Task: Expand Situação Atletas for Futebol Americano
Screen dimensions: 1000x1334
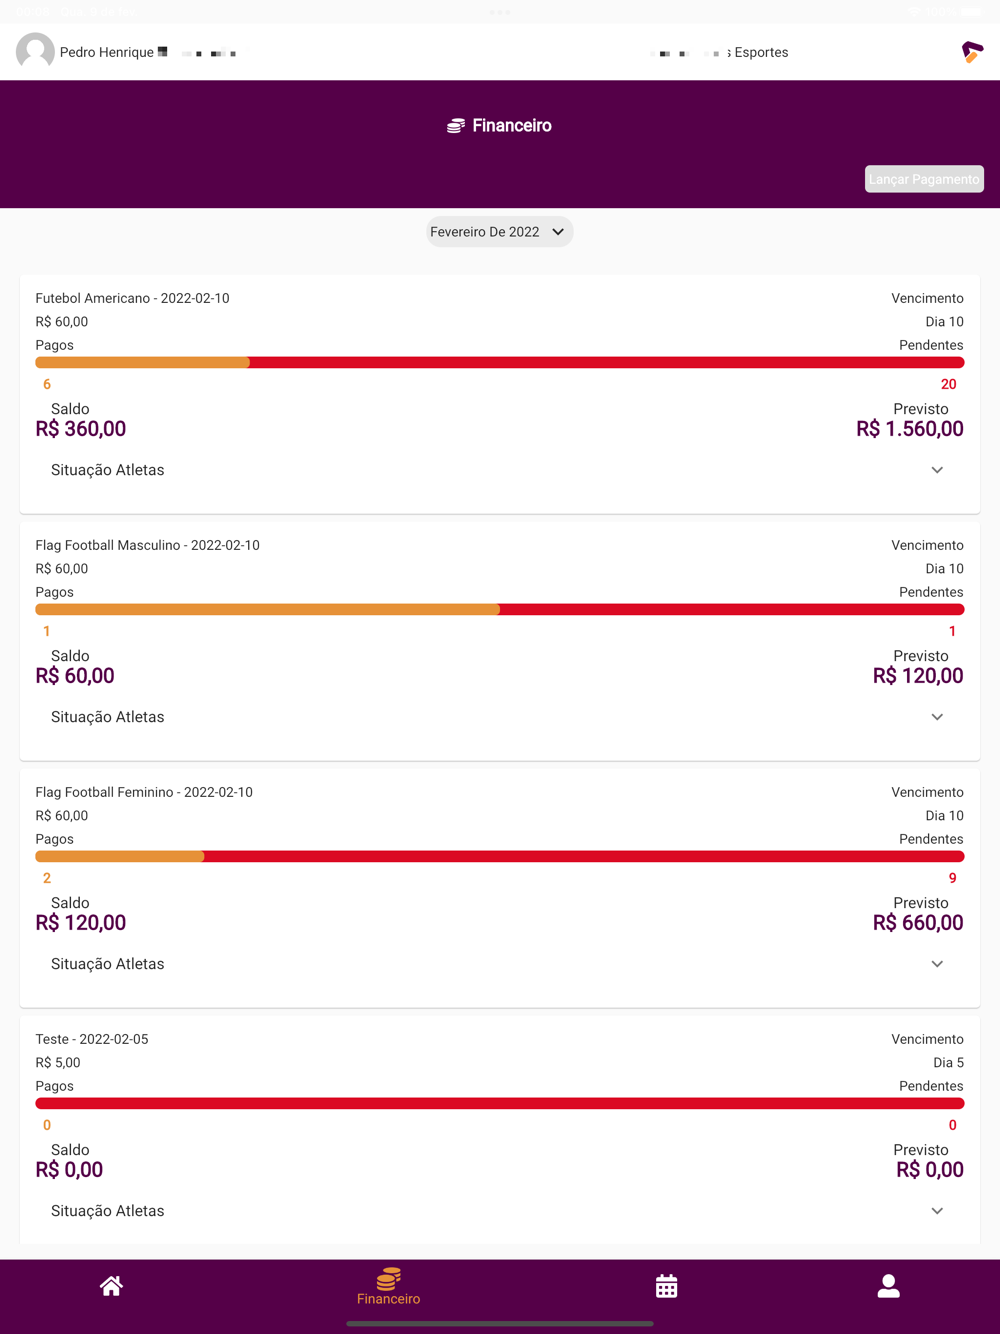Action: 937,470
